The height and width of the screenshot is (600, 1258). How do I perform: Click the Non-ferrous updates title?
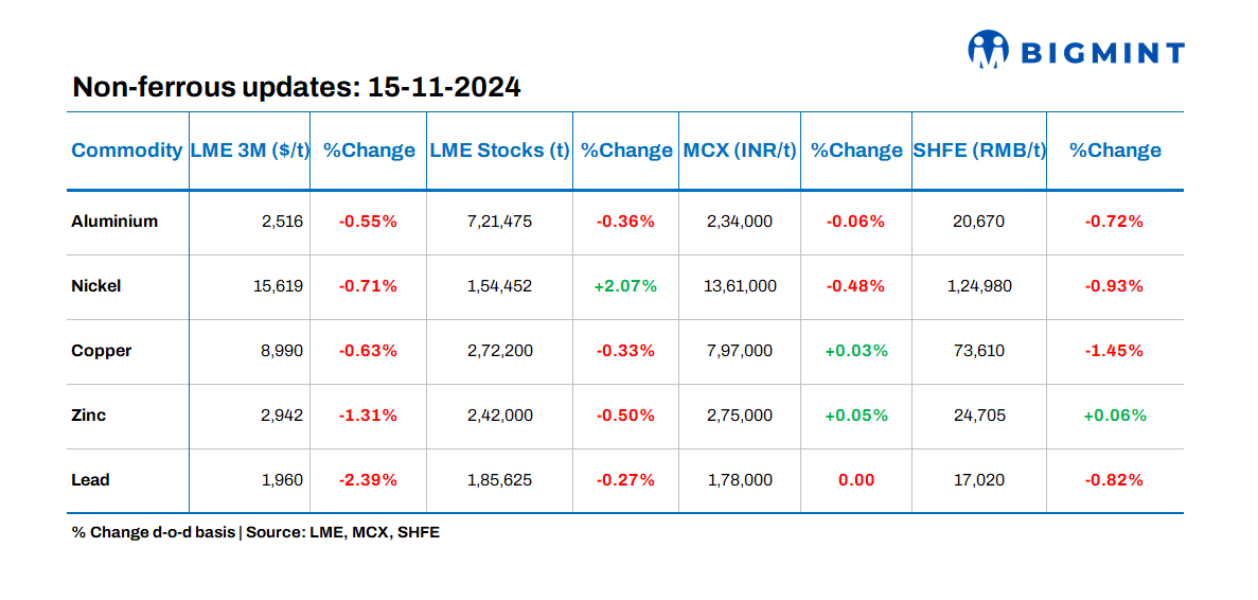pos(296,87)
